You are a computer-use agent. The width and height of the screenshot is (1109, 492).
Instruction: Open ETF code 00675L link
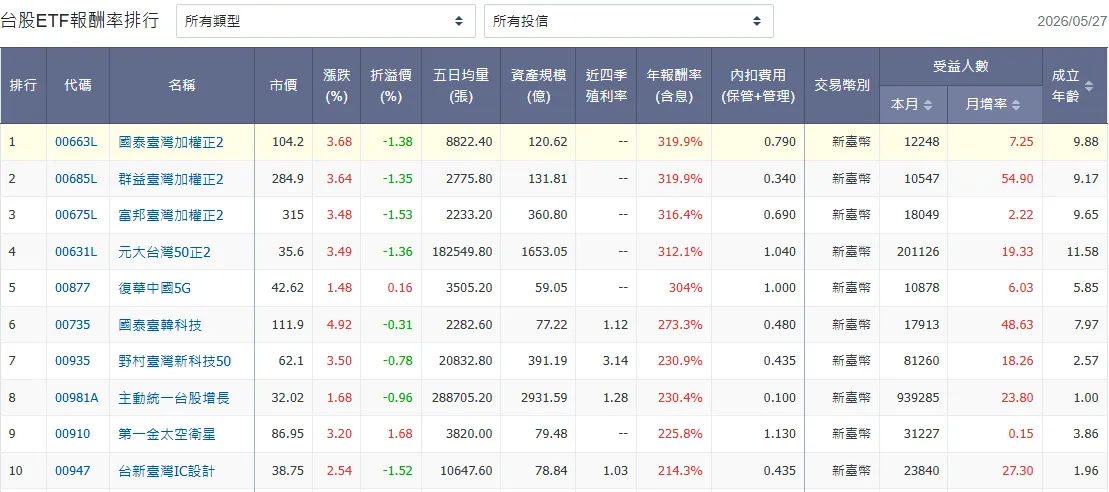[76, 215]
